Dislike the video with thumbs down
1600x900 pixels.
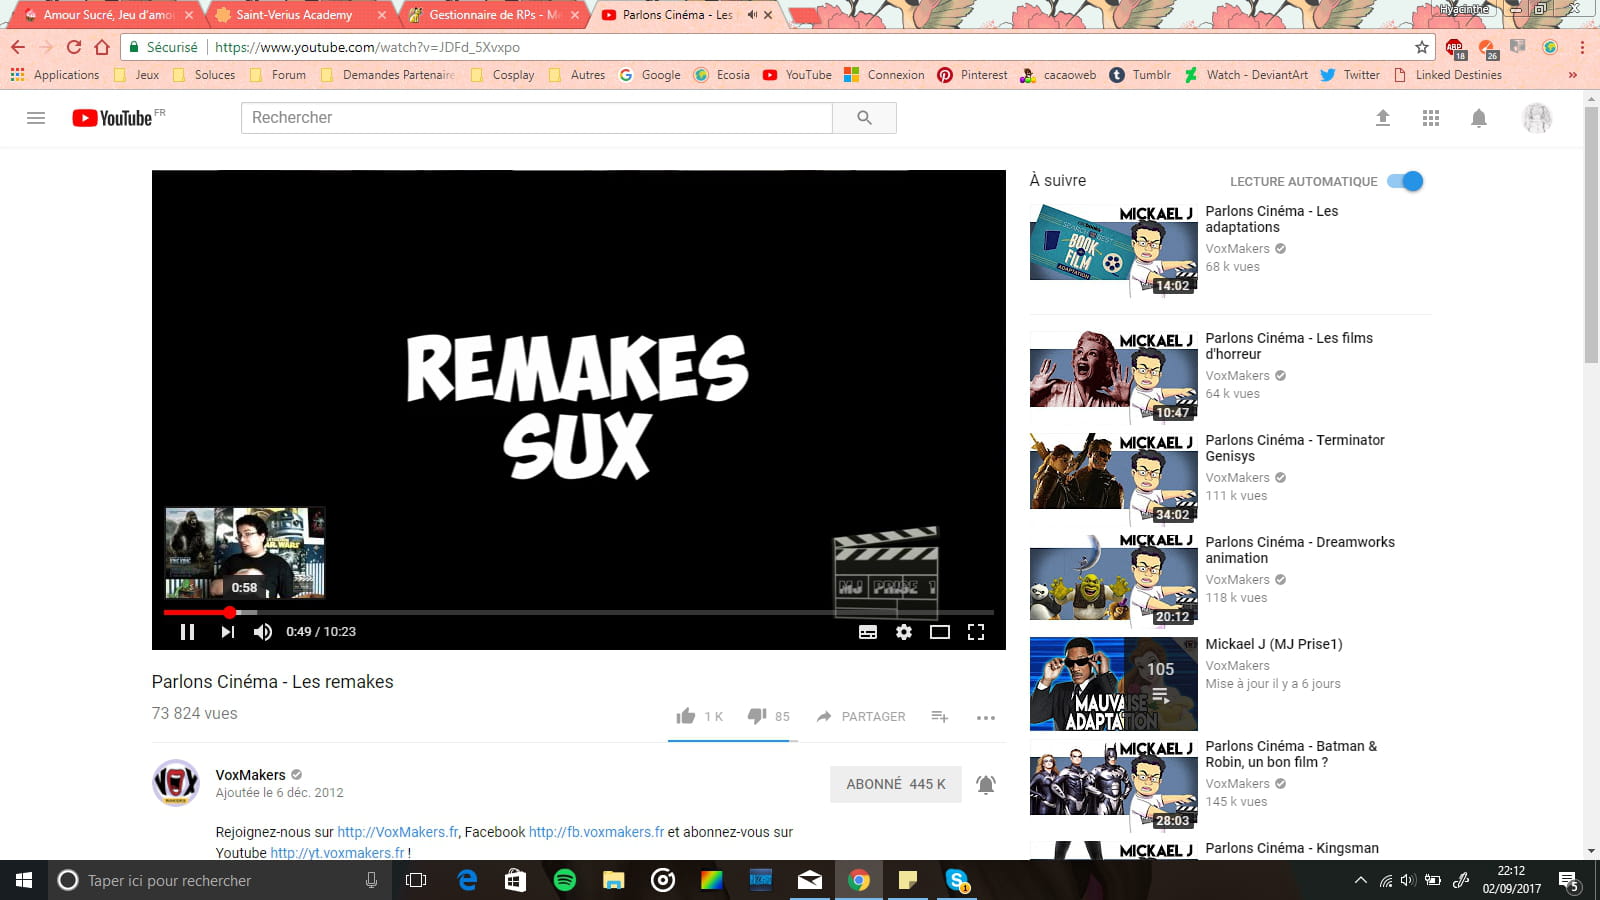tap(758, 716)
